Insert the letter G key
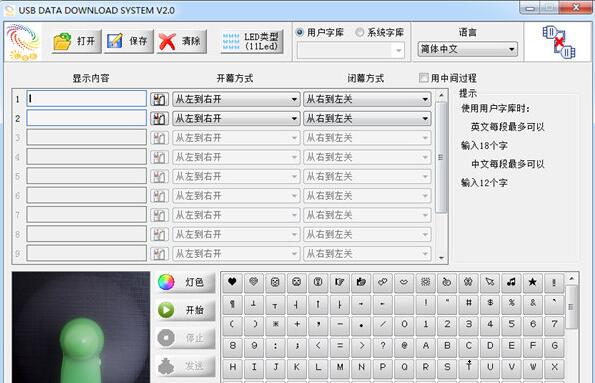Viewport: 595px width, 383px height. 554,346
